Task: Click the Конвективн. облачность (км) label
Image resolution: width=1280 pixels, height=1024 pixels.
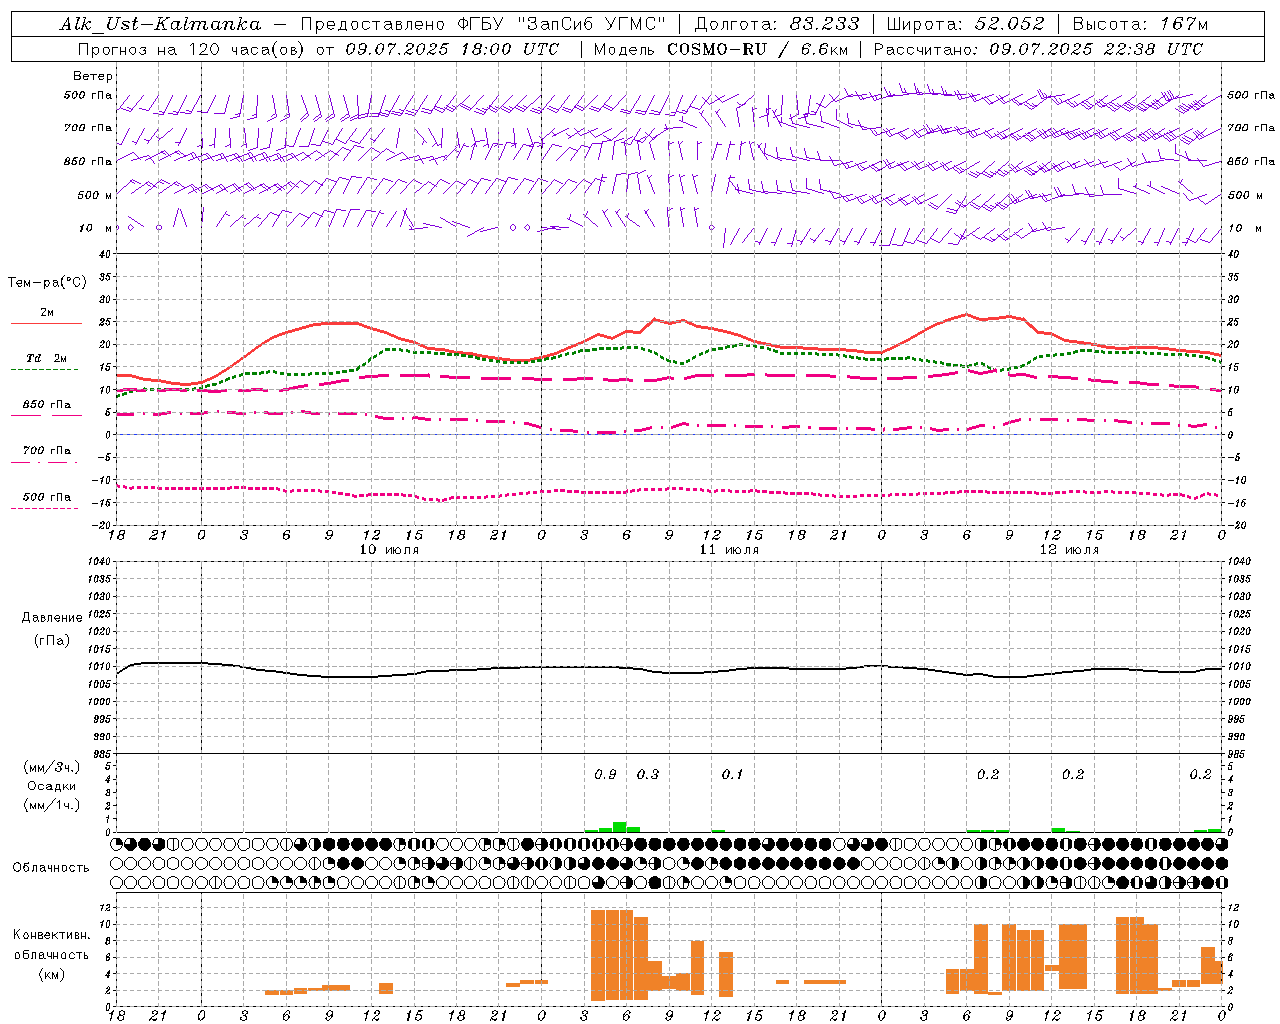Action: click(51, 954)
